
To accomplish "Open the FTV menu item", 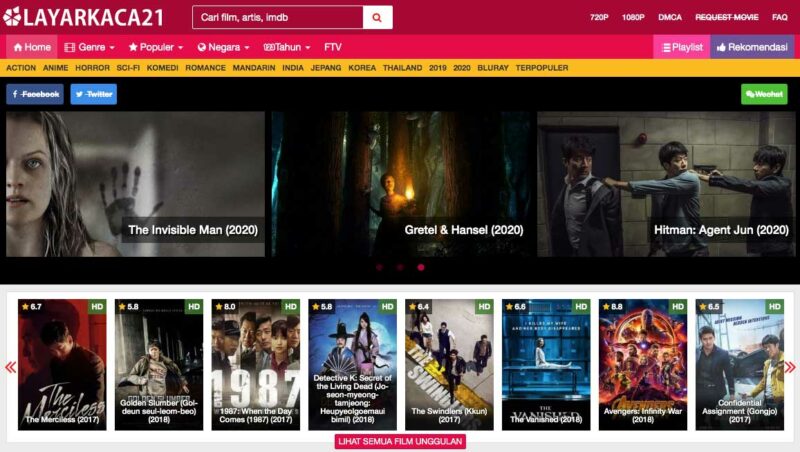I will (333, 47).
